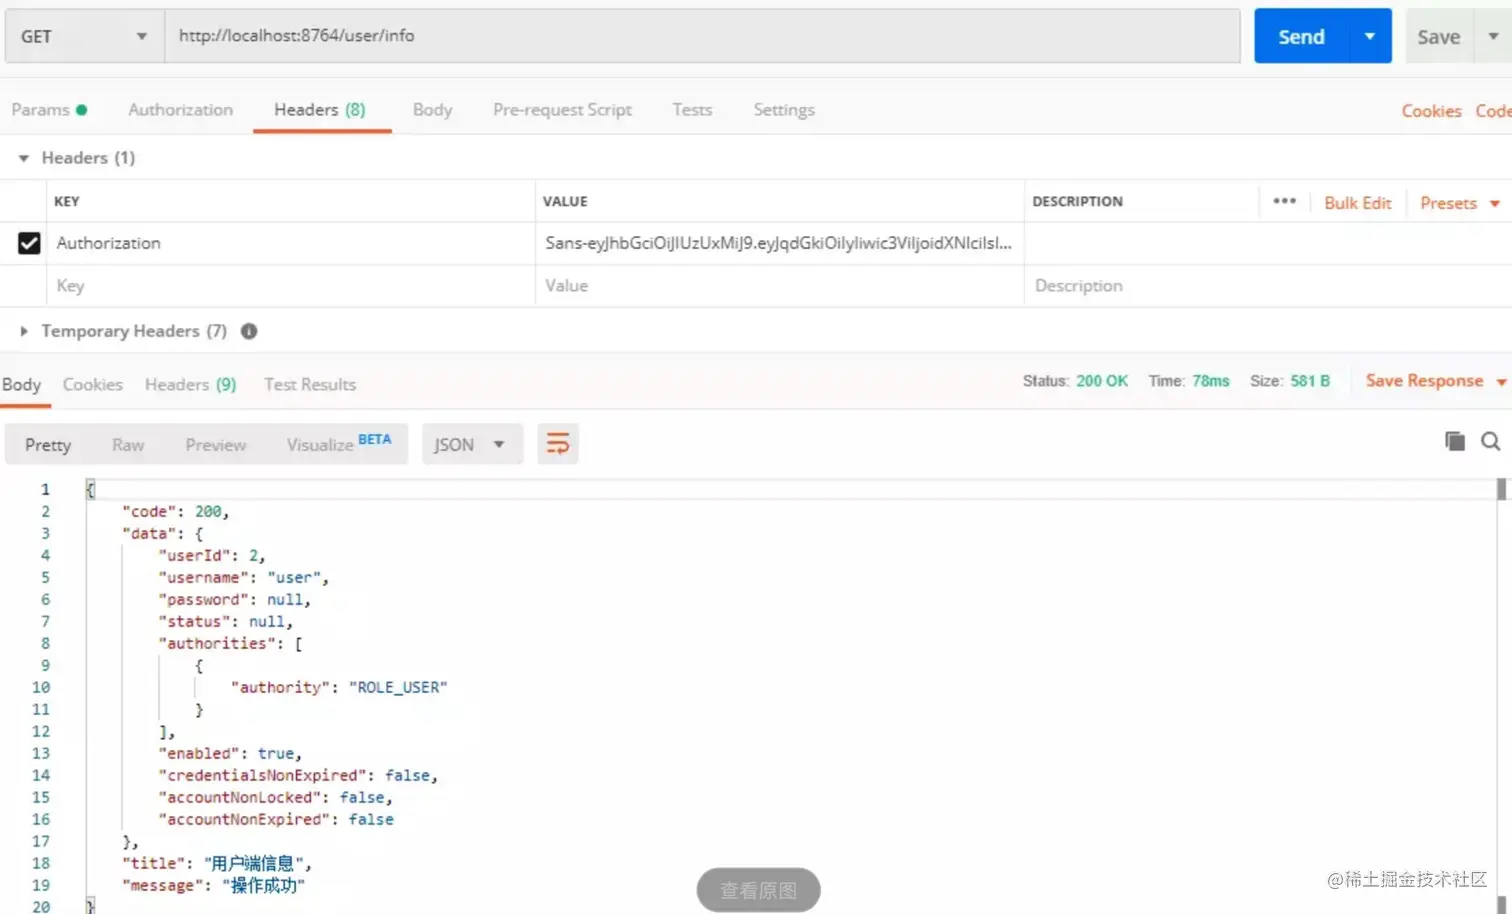The height and width of the screenshot is (914, 1512).
Task: Open the Presets dropdown
Action: click(1460, 203)
